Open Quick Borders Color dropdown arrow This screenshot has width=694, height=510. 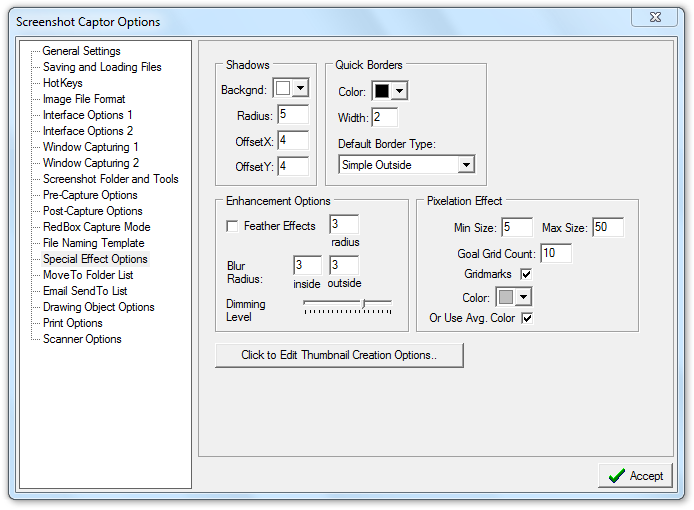pyautogui.click(x=399, y=91)
